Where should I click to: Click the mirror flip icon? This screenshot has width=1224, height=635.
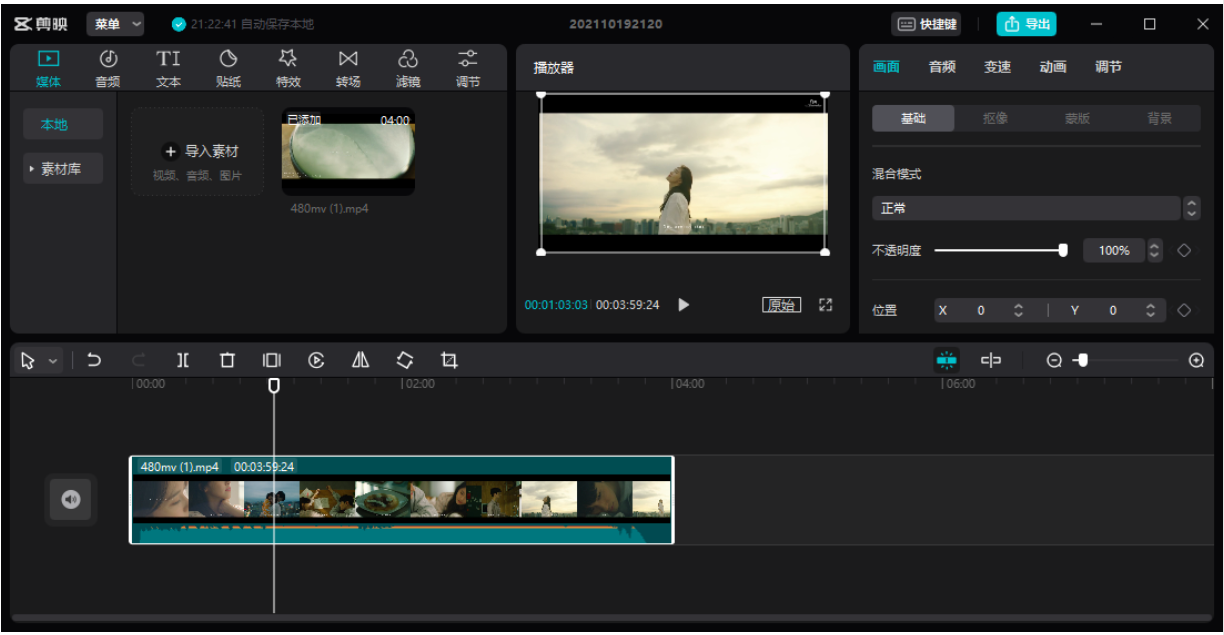[360, 361]
